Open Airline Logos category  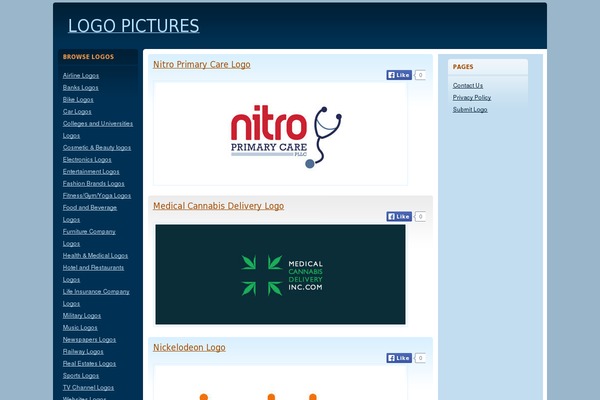click(81, 75)
